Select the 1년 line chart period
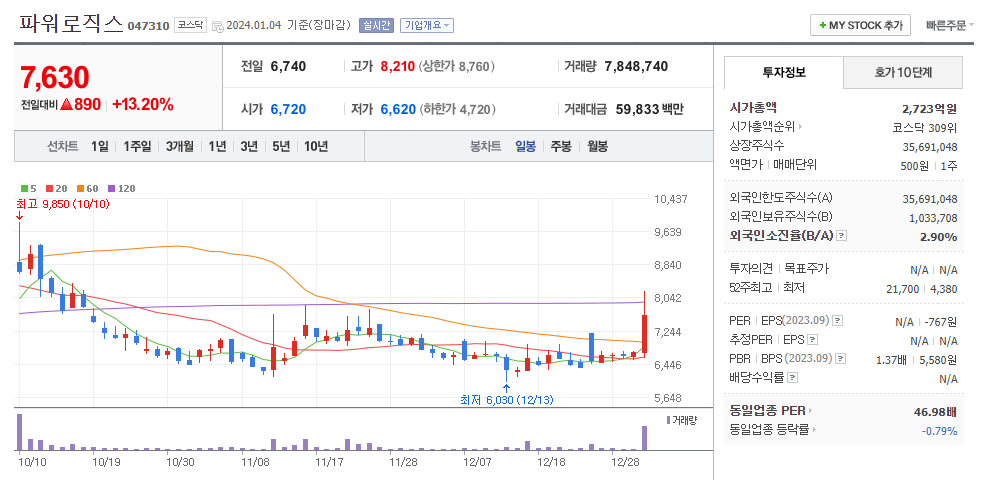The image size is (988, 480). (x=217, y=146)
